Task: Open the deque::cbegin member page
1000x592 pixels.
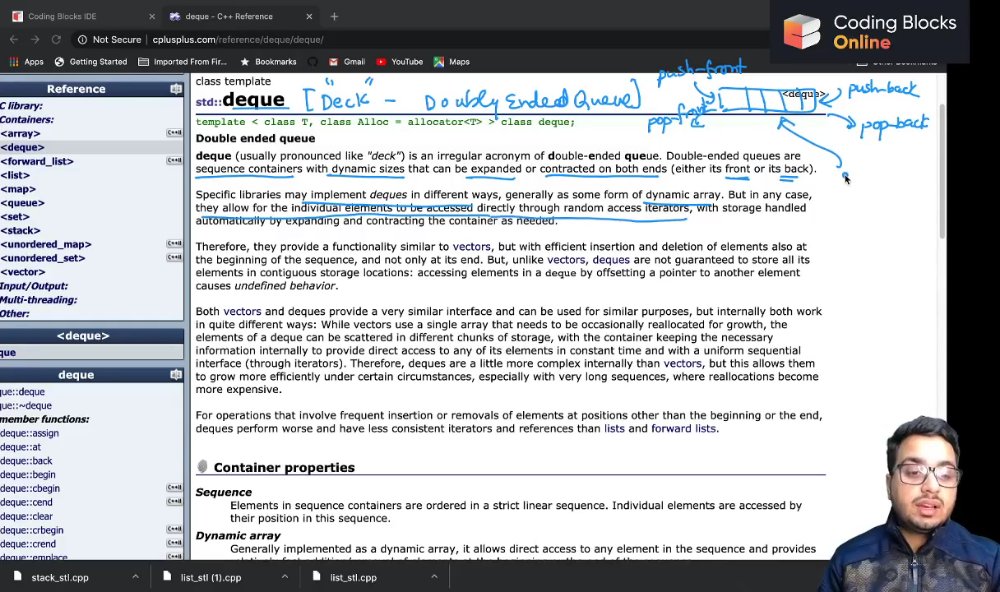Action: click(x=30, y=489)
